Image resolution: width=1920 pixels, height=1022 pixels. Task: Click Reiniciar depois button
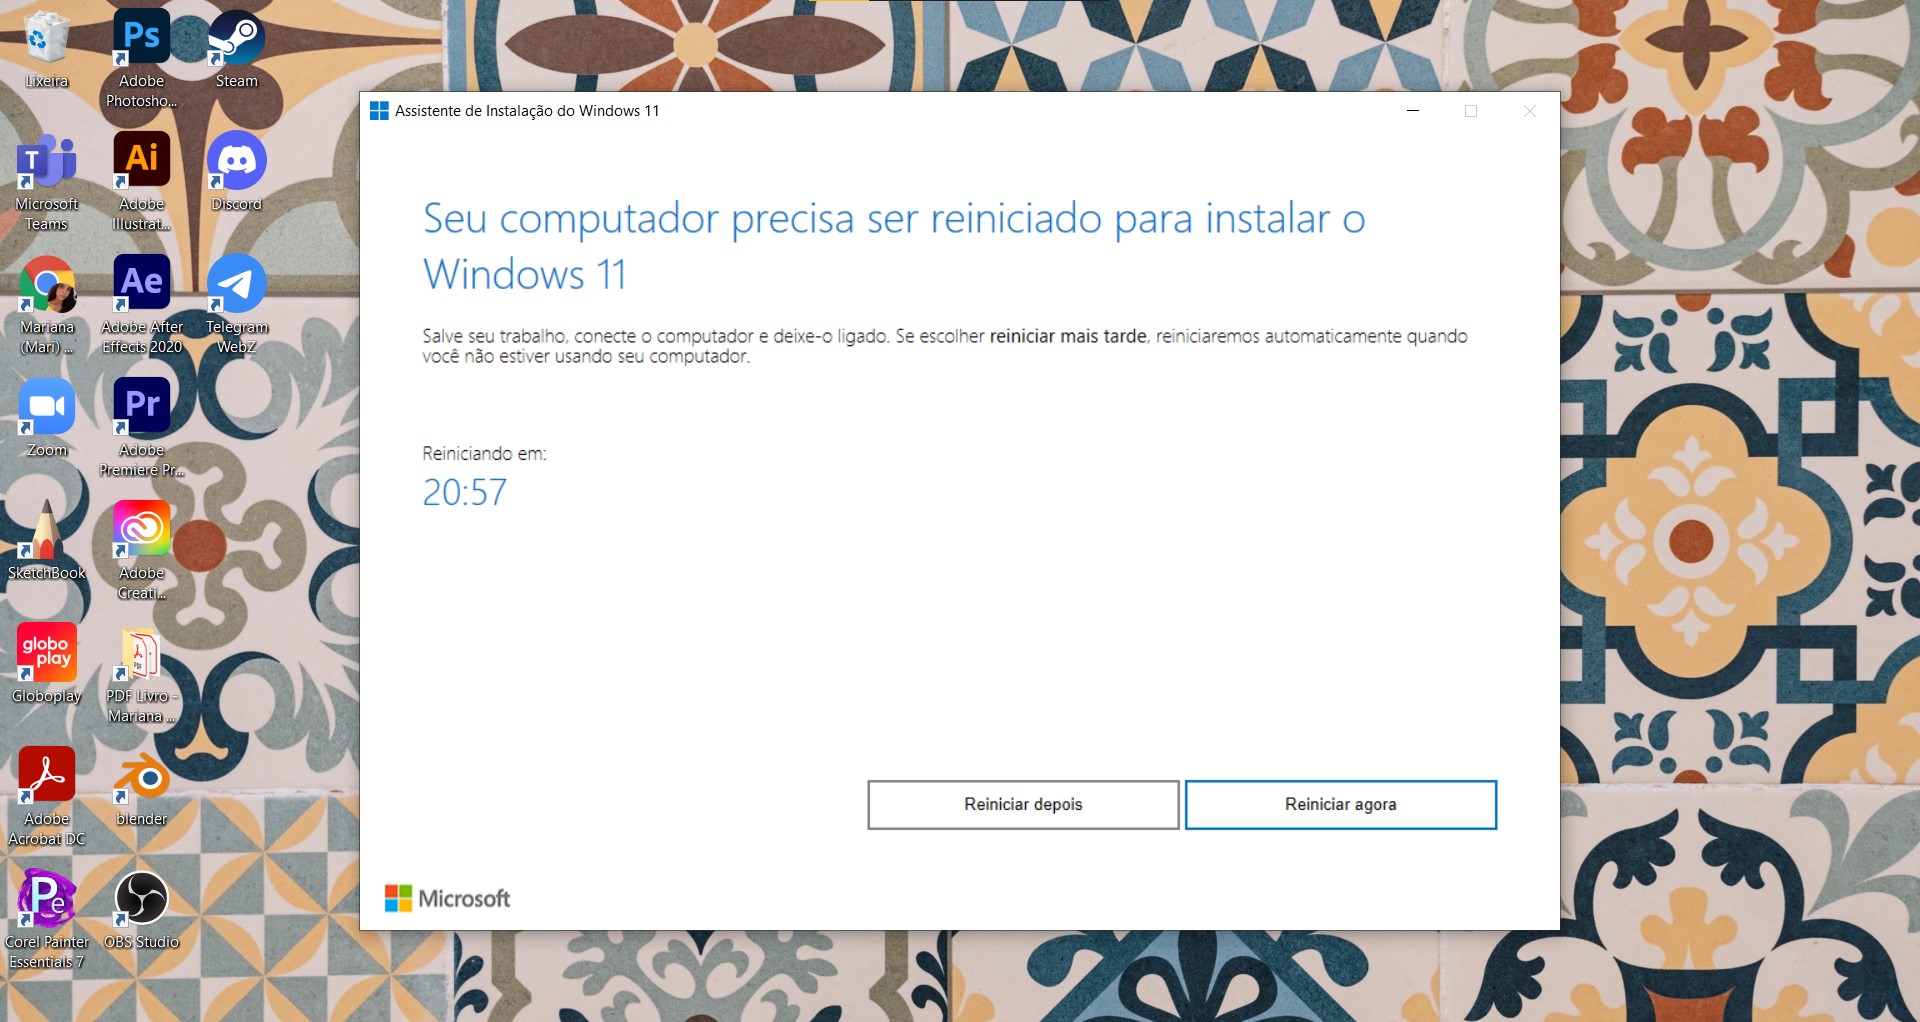pos(1023,805)
